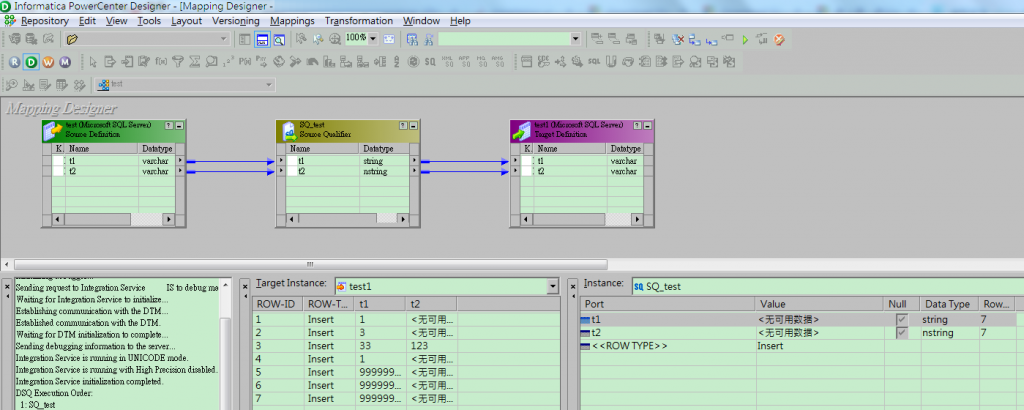Minimize the SQ_test Source Qualifier box

(x=414, y=125)
